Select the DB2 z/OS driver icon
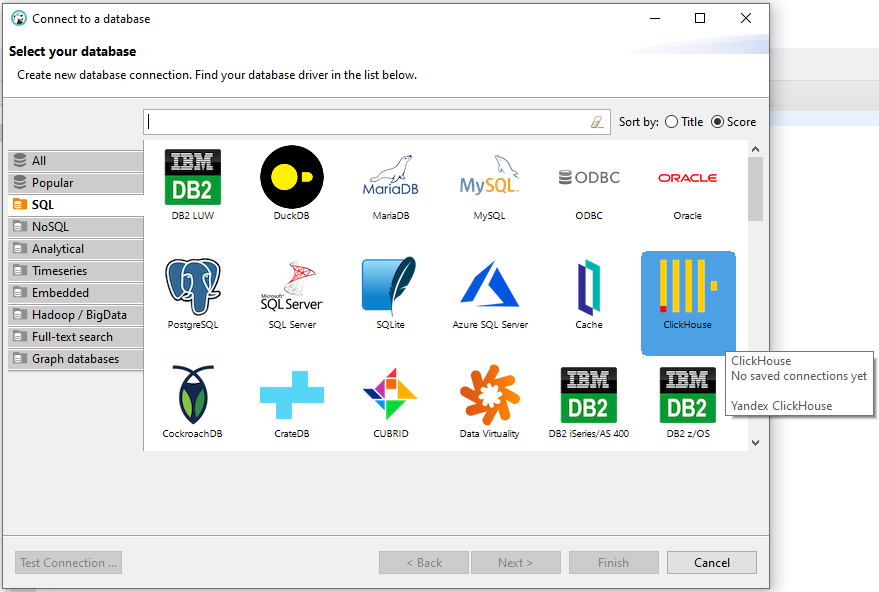 tap(688, 395)
